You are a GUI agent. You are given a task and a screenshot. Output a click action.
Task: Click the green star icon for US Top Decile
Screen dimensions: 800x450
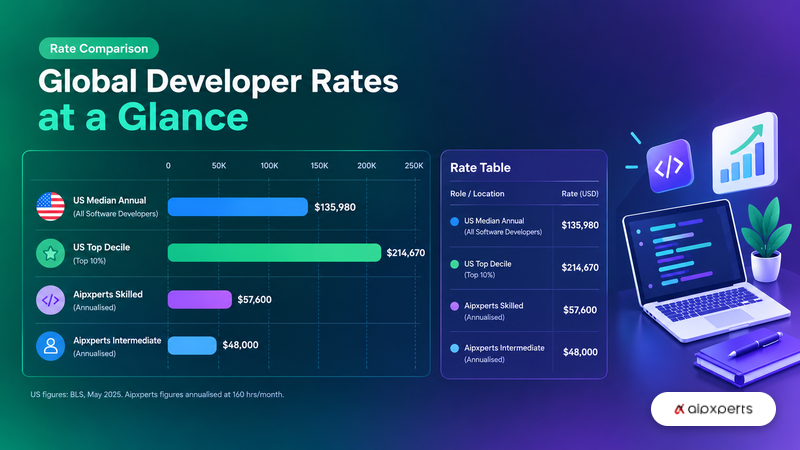51,253
